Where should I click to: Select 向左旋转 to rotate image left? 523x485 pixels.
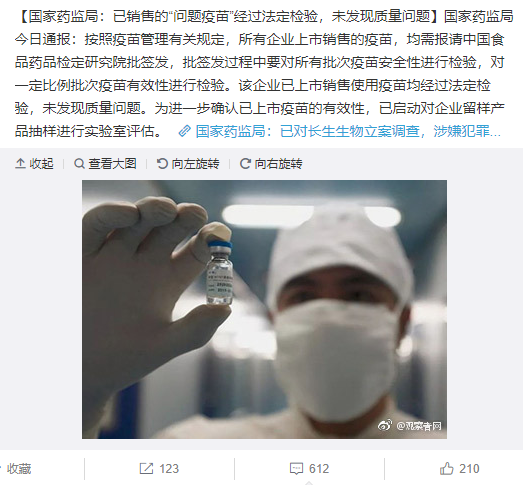pyautogui.click(x=188, y=163)
